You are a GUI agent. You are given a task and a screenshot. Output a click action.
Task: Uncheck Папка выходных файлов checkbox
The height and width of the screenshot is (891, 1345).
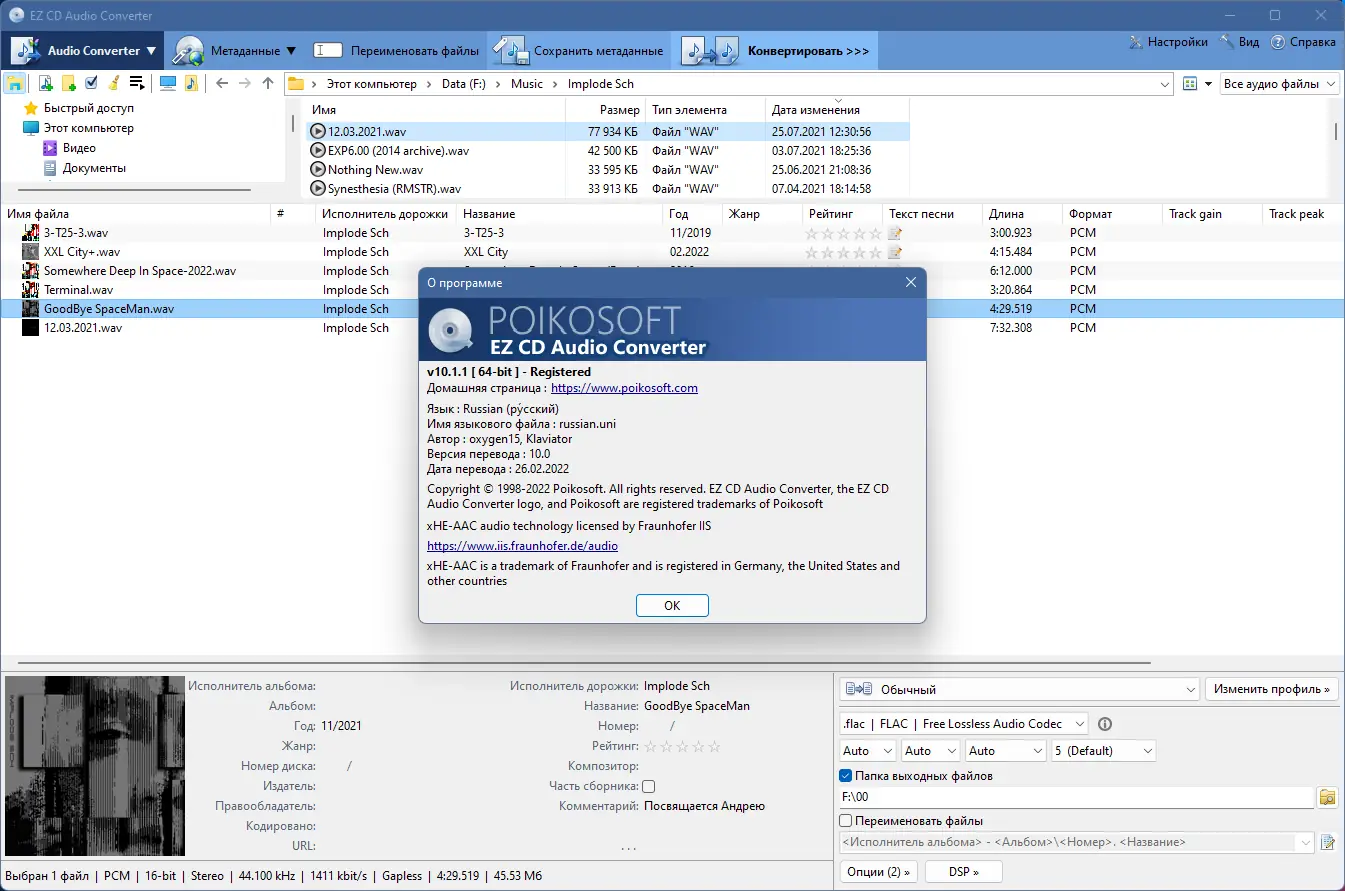point(846,776)
